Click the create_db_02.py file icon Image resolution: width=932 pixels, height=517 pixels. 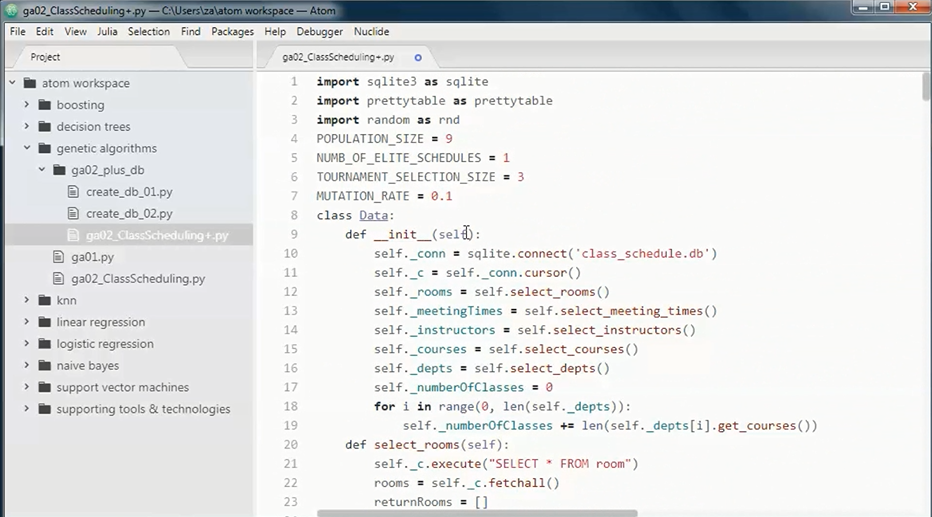[73, 213]
